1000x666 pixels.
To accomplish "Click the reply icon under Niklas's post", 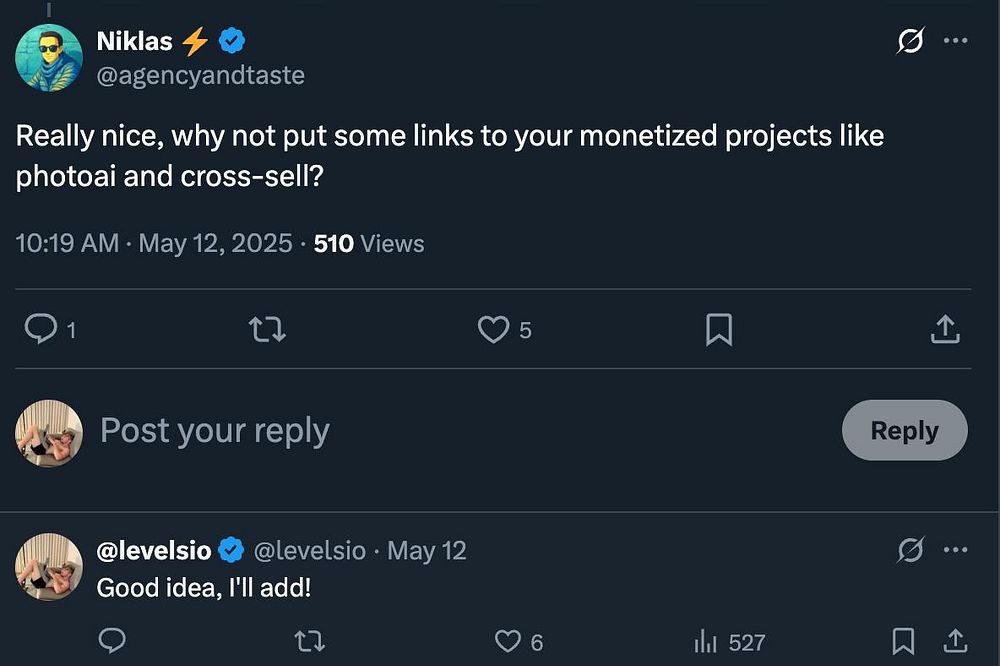I will (x=41, y=329).
